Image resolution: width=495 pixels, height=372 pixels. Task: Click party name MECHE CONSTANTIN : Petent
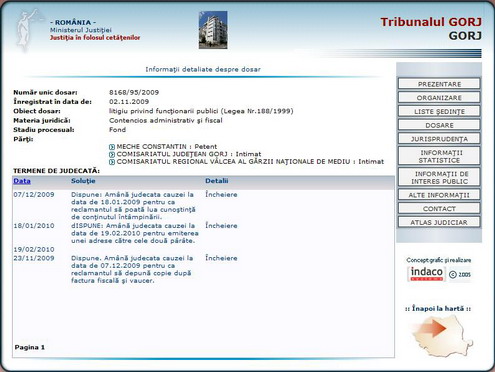[x=167, y=147]
